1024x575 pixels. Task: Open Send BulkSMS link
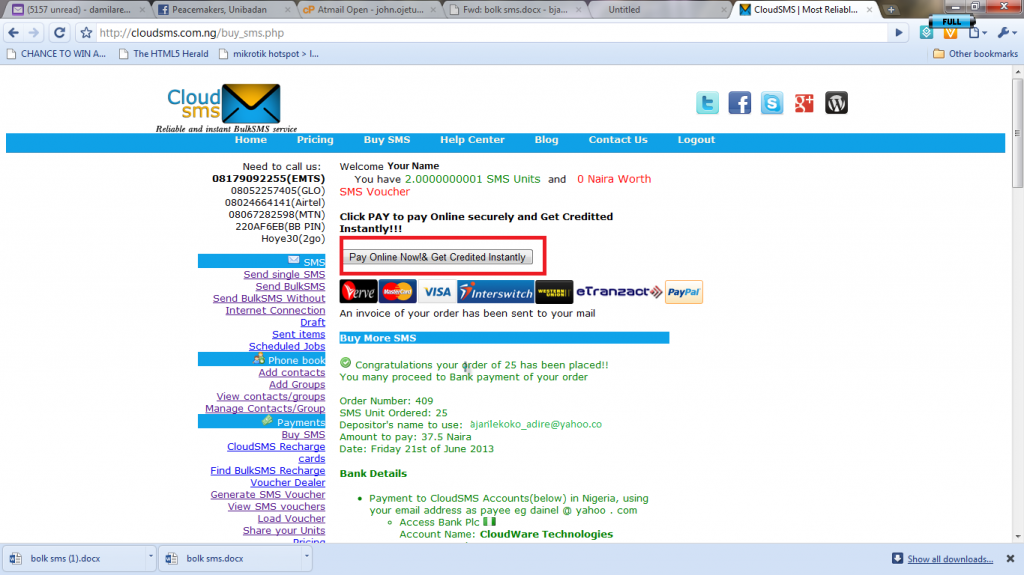pyautogui.click(x=290, y=286)
